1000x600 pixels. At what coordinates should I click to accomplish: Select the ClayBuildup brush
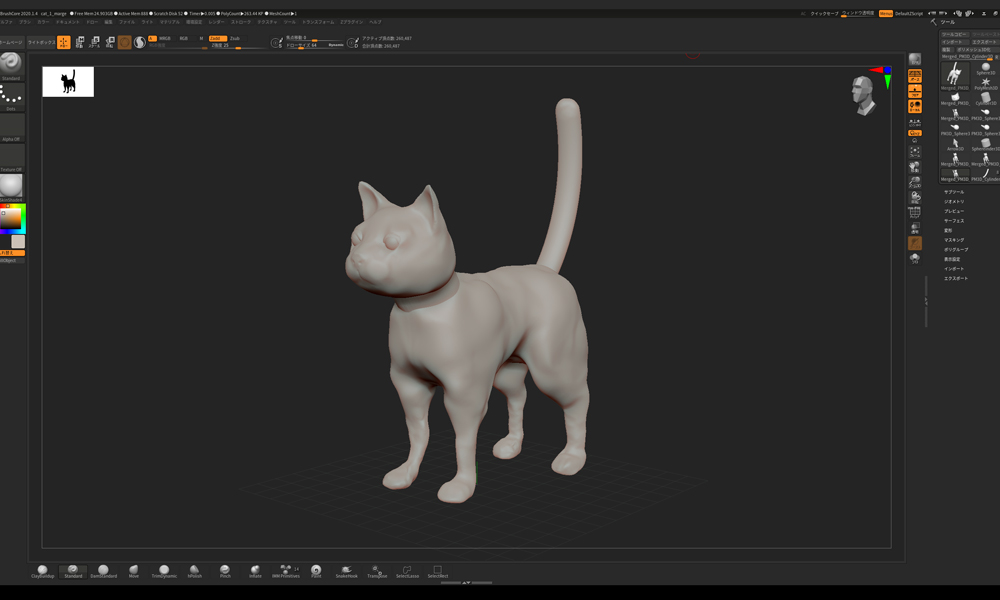tap(43, 571)
